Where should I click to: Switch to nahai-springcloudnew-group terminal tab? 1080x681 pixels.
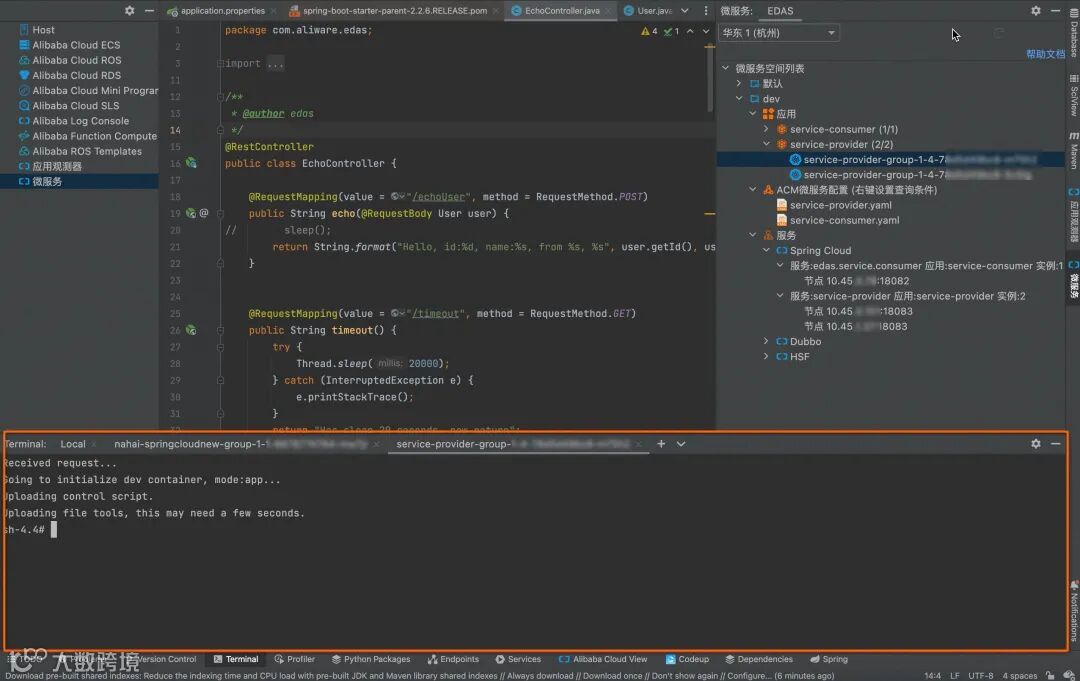point(241,444)
